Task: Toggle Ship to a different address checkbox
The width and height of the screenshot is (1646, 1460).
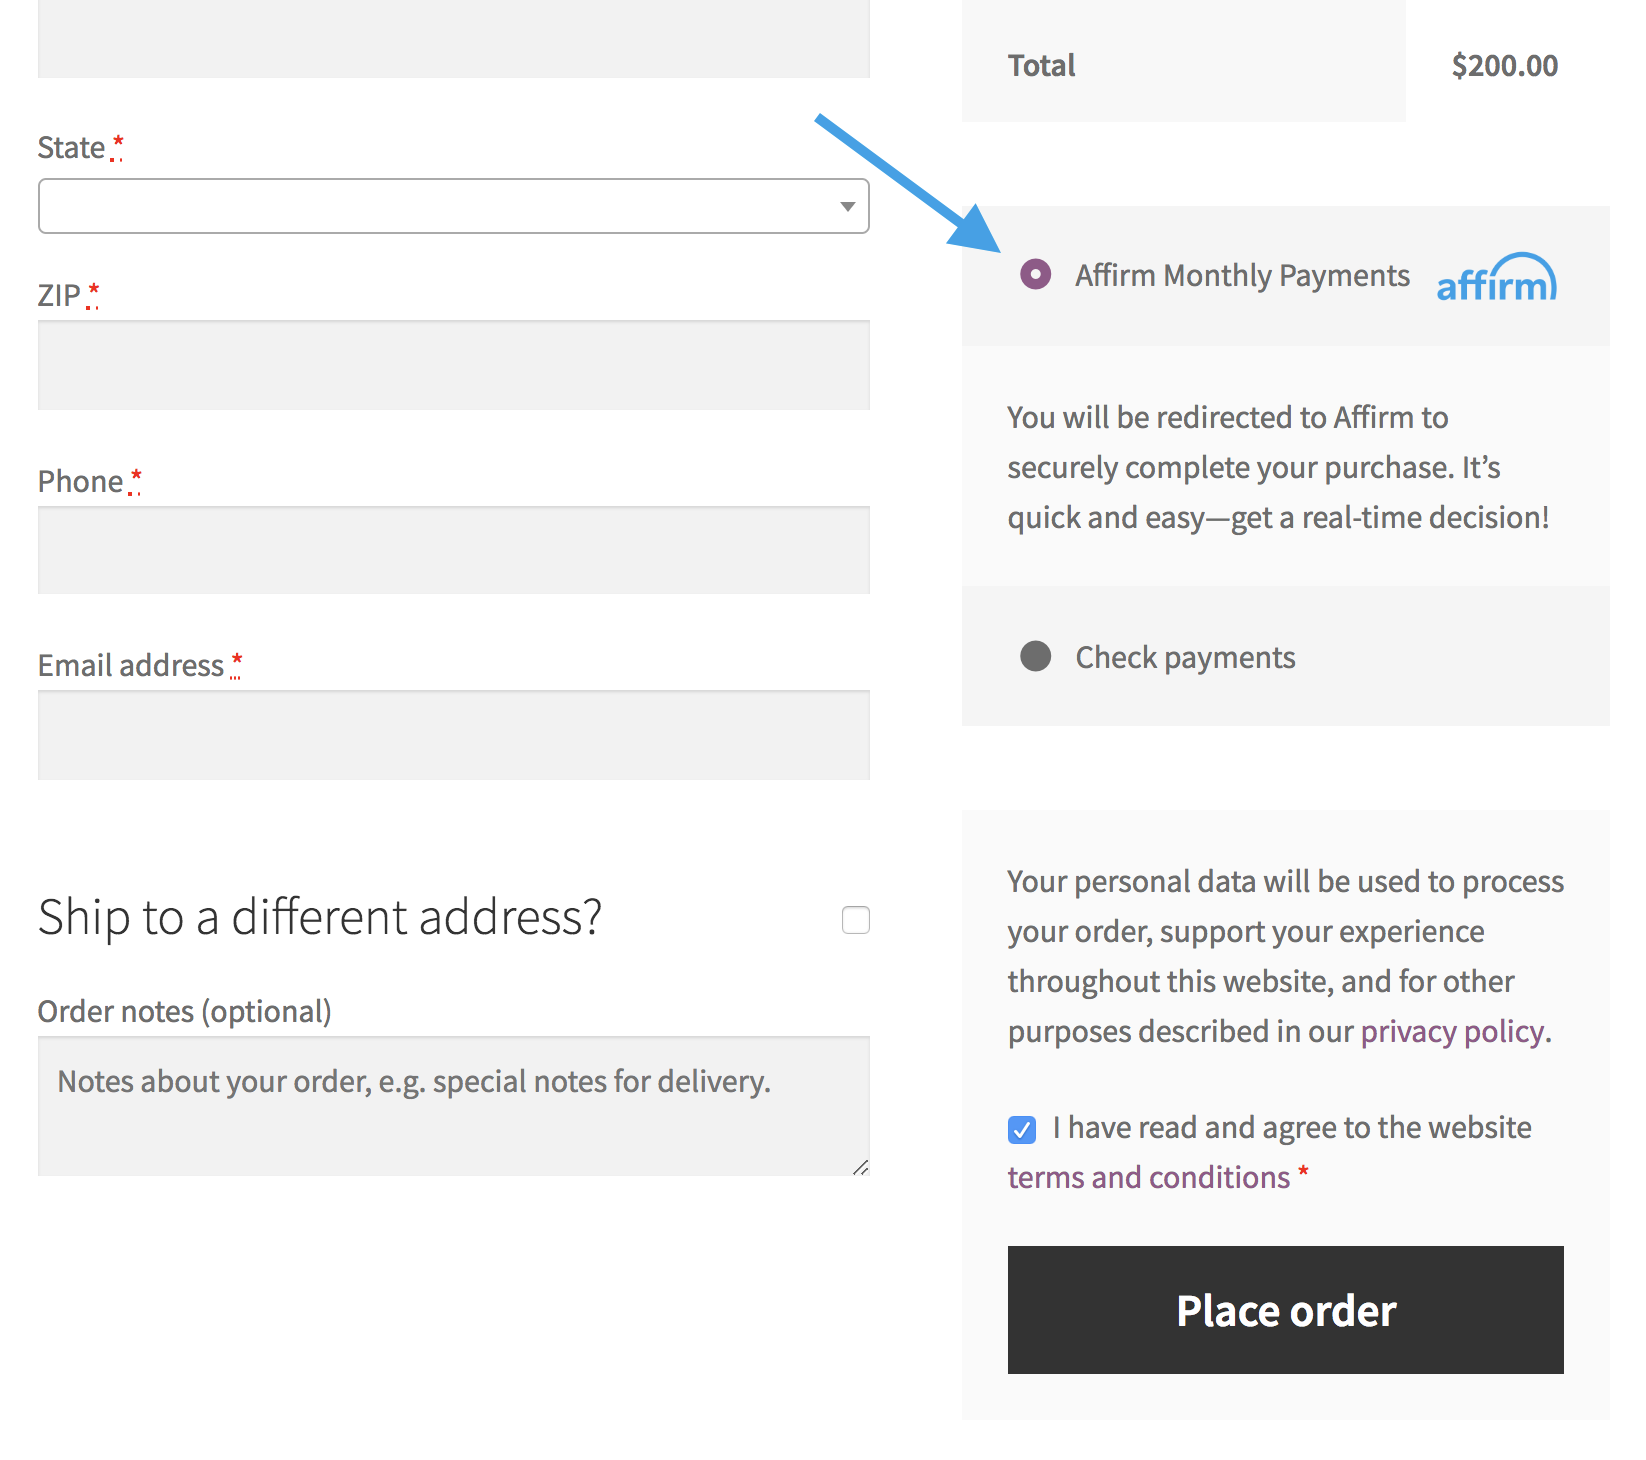Action: tap(856, 920)
